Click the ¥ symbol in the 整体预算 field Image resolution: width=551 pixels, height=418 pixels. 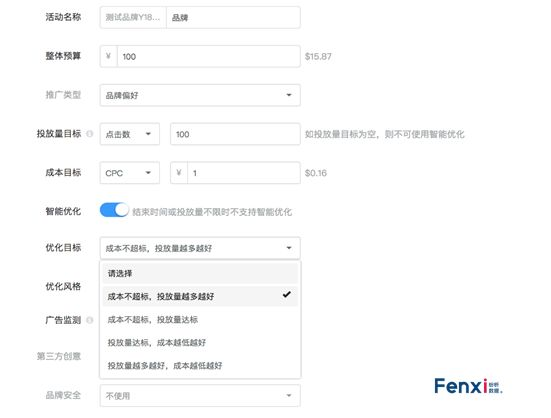pos(109,56)
